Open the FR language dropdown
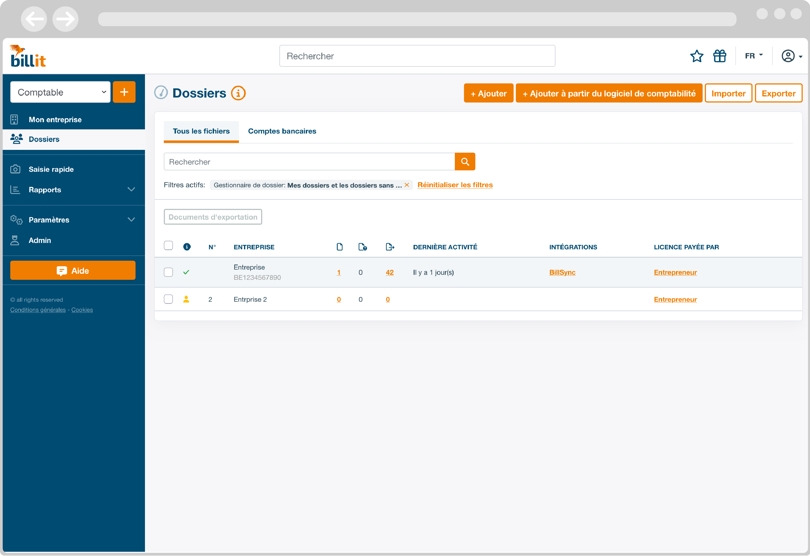 coord(753,56)
